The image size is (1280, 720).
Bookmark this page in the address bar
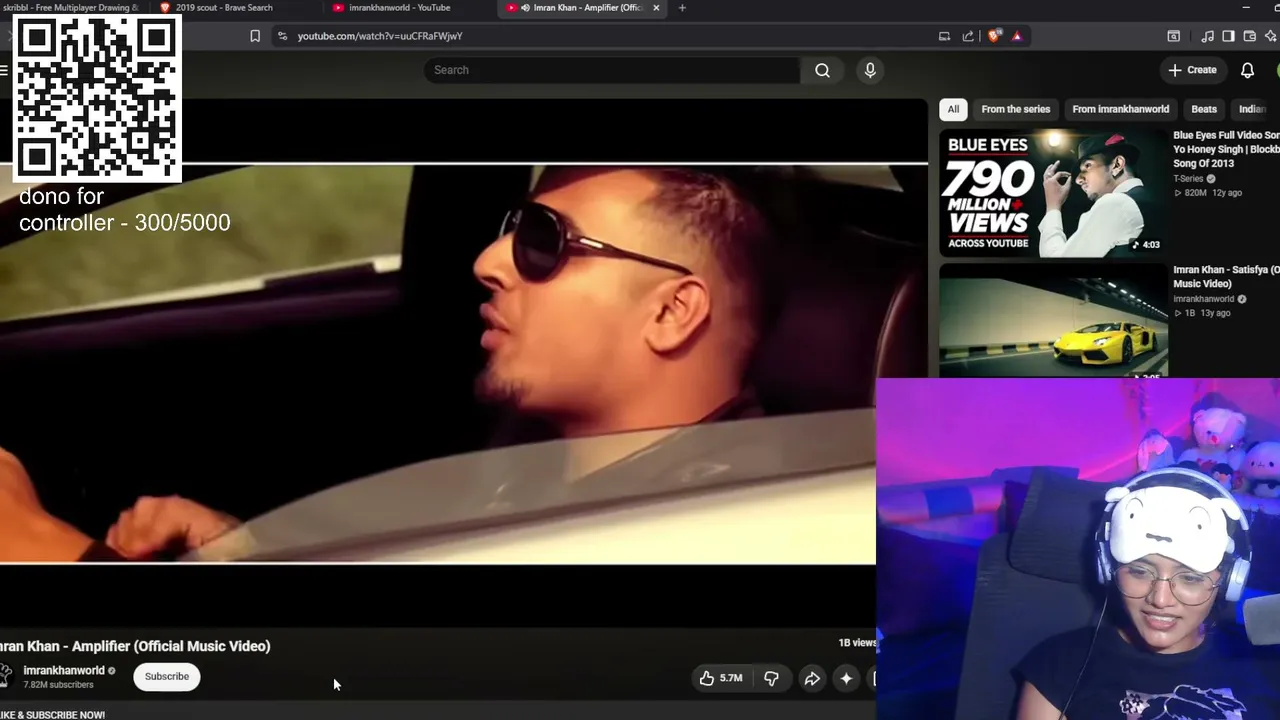click(x=255, y=36)
